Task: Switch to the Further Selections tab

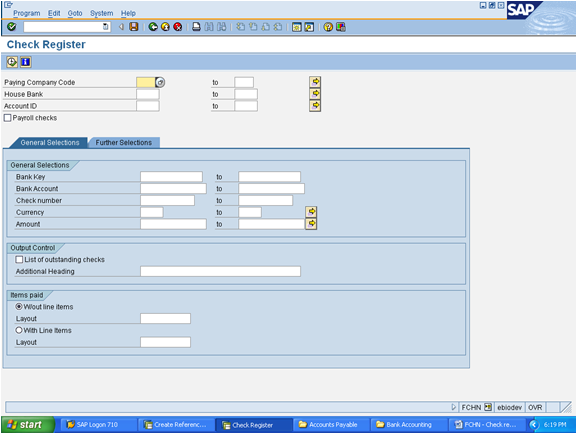Action: coord(124,142)
